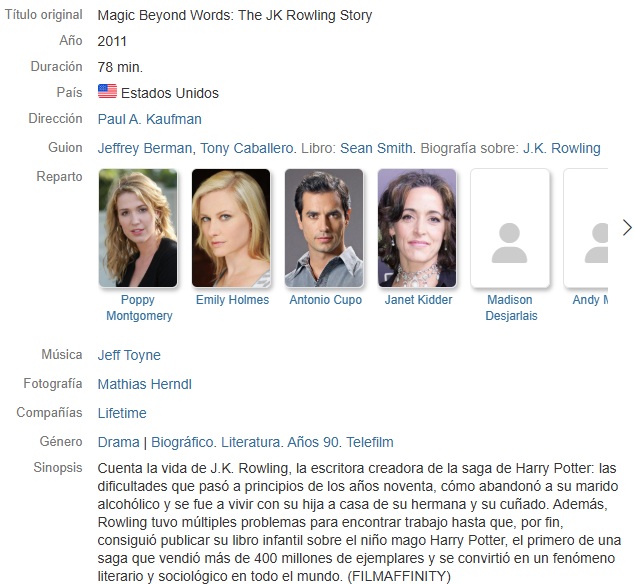Click the United States flag icon
The image size is (635, 584).
tap(107, 92)
